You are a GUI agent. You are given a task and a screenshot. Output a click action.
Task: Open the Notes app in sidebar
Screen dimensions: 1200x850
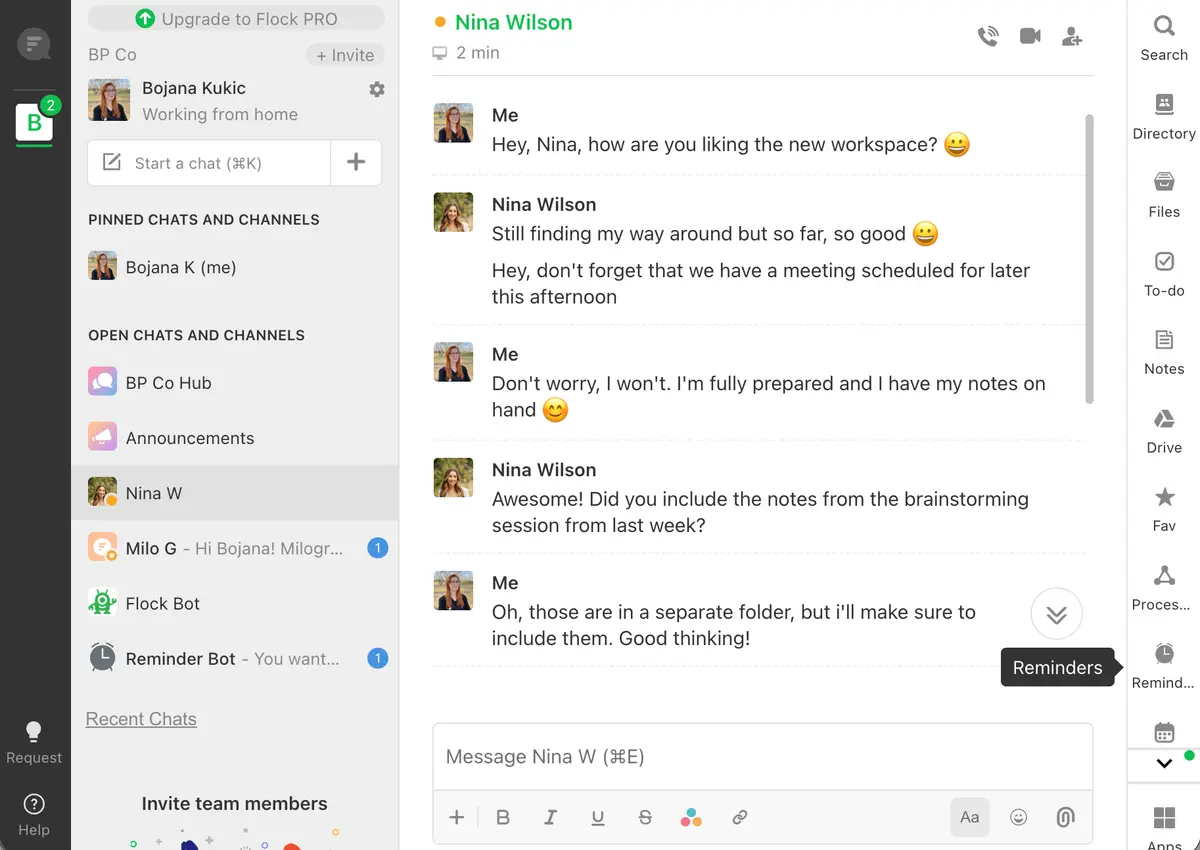(1164, 351)
